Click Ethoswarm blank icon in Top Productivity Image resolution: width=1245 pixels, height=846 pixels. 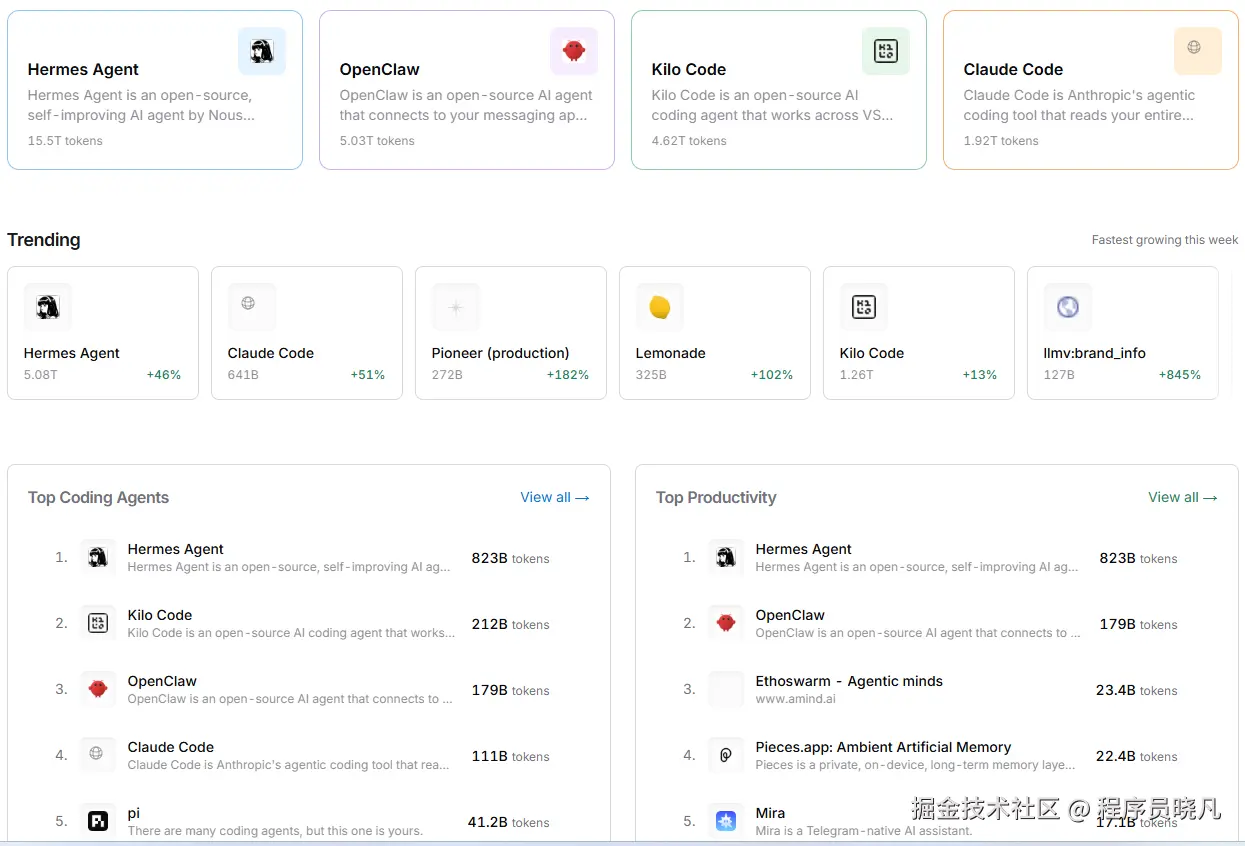click(x=726, y=689)
